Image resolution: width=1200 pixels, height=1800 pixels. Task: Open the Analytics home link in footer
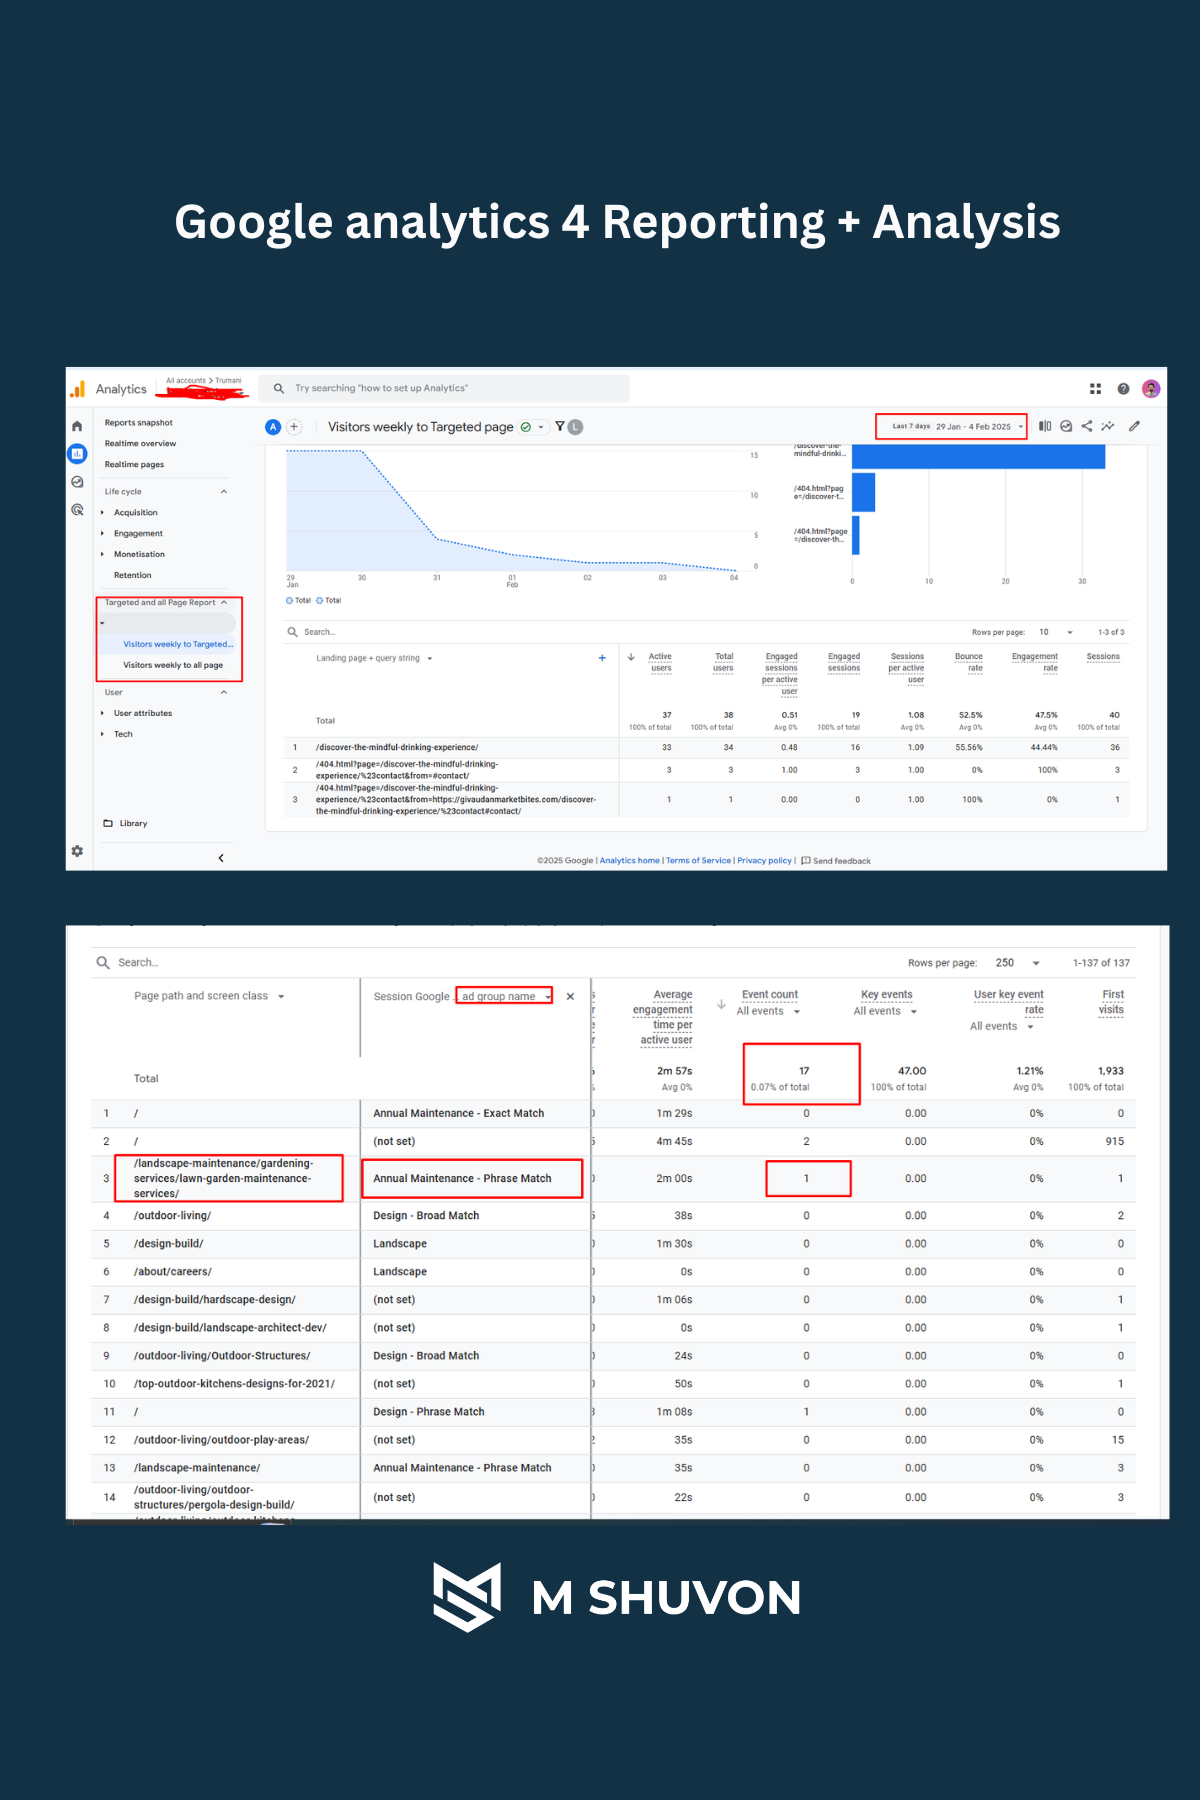(x=630, y=860)
